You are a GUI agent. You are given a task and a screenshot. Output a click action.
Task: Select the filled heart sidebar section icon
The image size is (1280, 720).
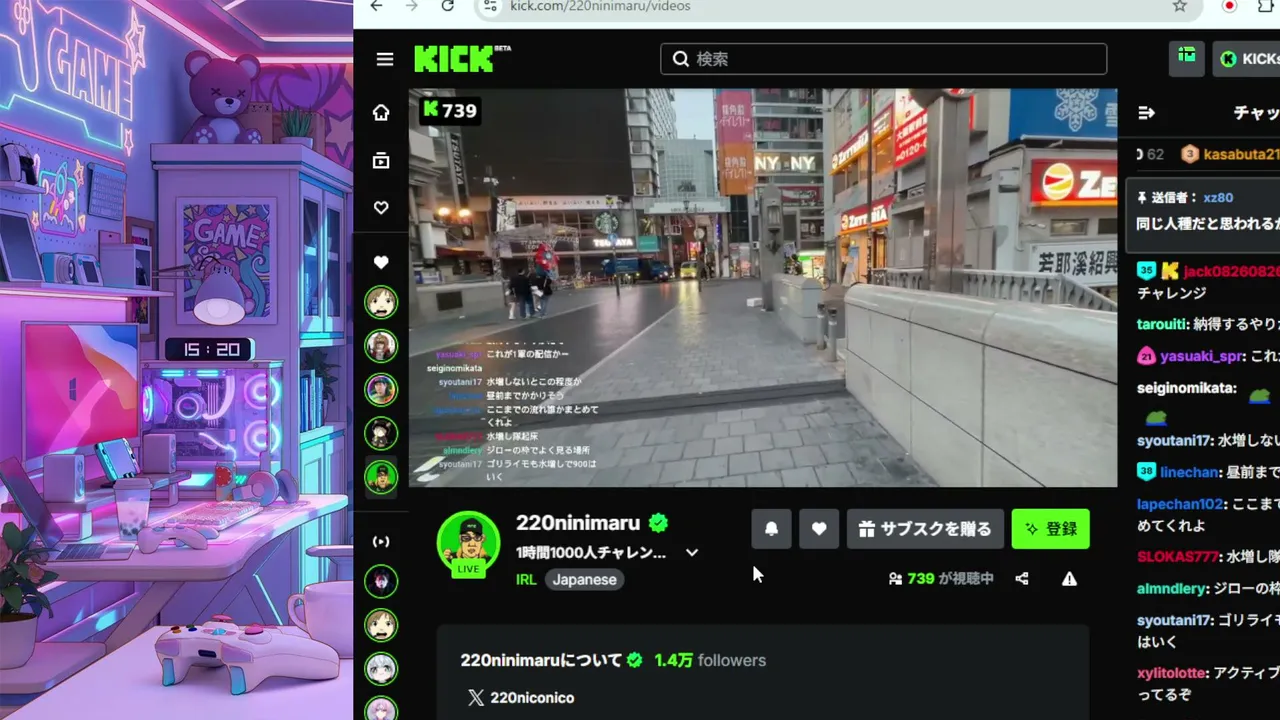[381, 262]
